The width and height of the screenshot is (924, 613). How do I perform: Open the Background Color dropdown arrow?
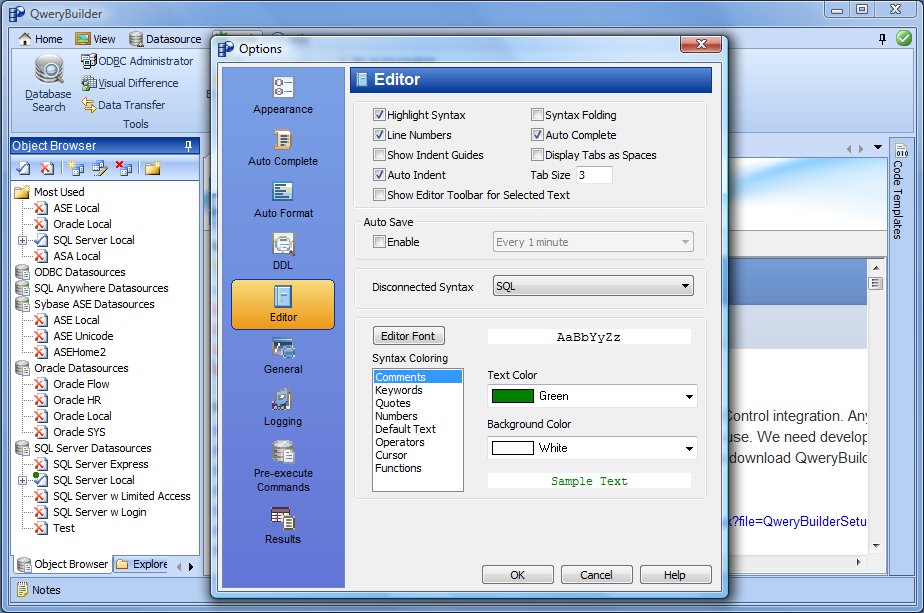click(x=689, y=448)
